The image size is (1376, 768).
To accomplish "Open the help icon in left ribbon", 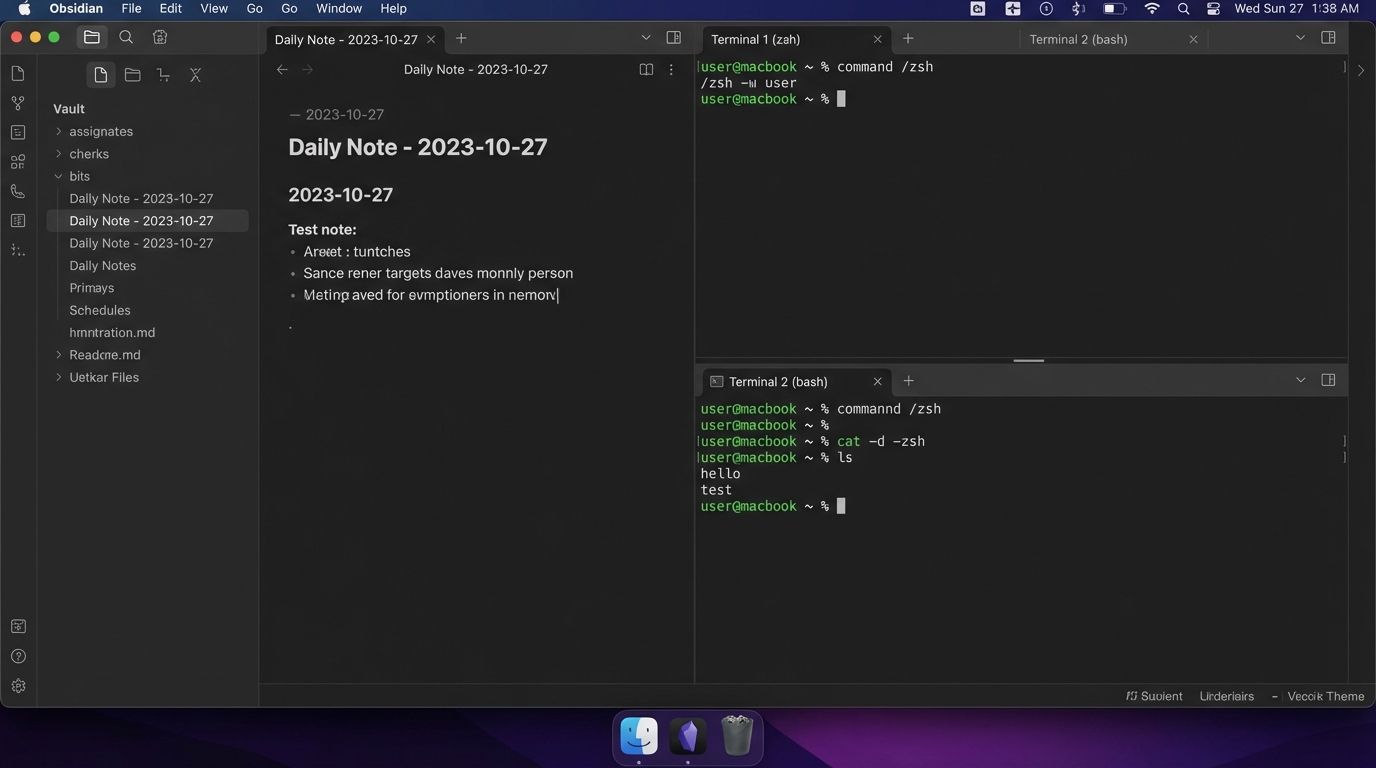I will pos(18,656).
